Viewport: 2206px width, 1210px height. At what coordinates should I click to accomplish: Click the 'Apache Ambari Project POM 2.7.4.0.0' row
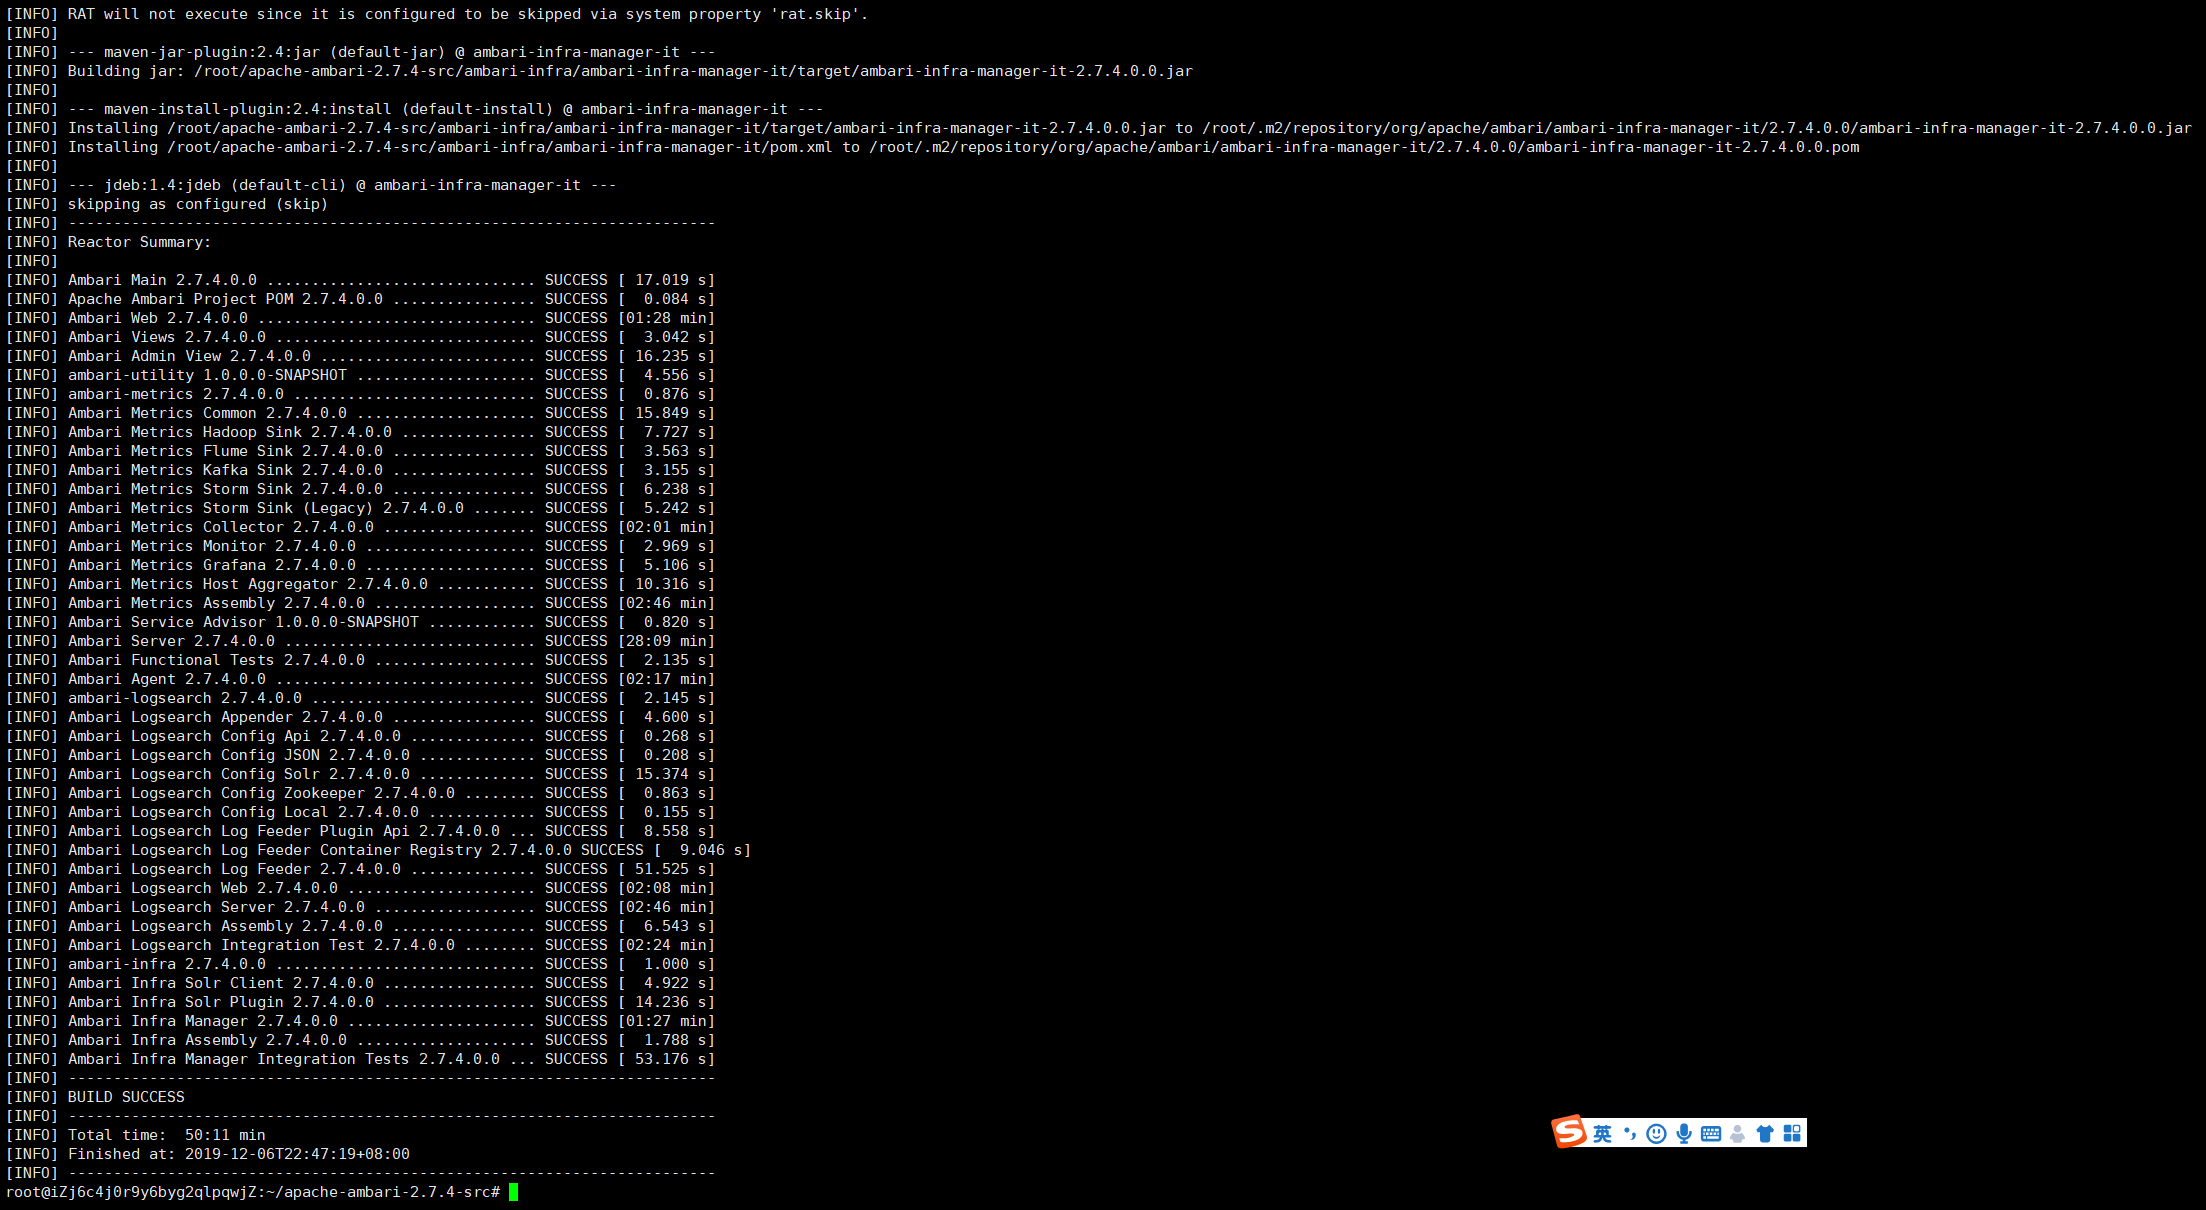360,299
